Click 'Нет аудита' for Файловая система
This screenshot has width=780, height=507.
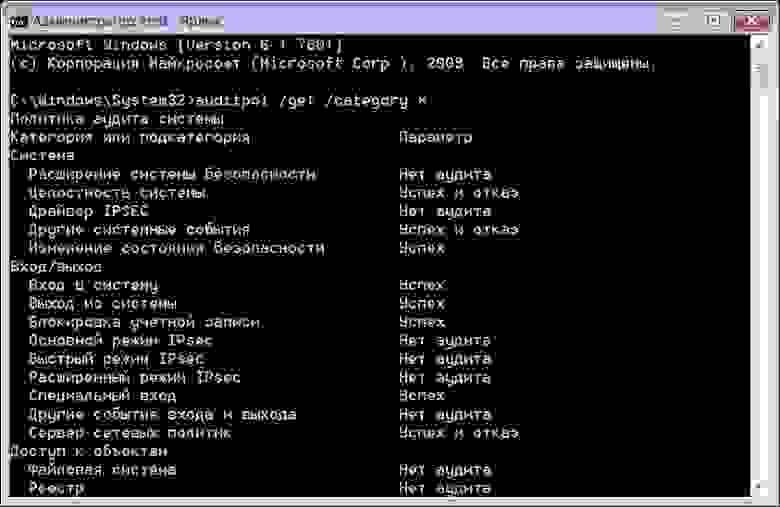coord(445,470)
